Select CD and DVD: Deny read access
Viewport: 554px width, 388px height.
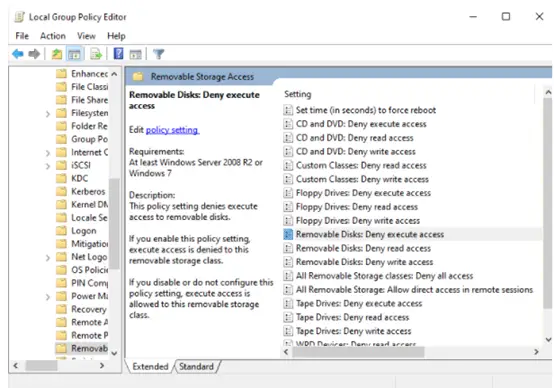tap(355, 138)
